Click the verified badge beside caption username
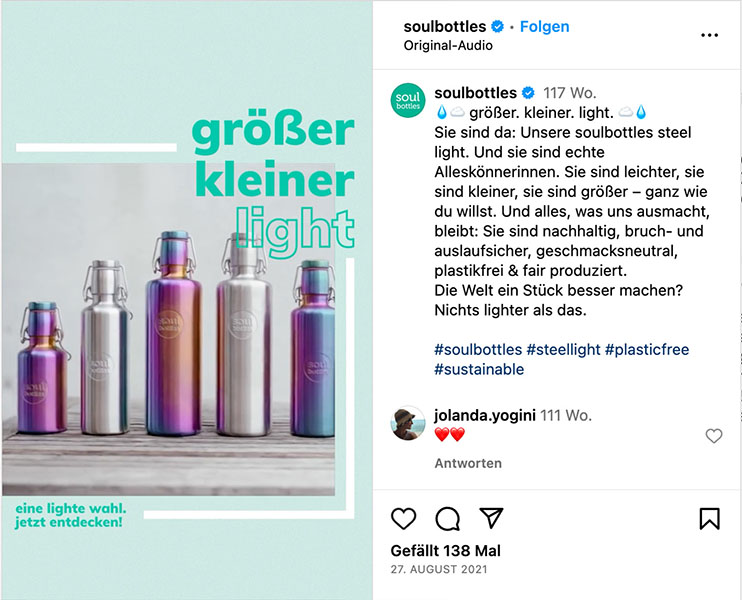 point(528,93)
